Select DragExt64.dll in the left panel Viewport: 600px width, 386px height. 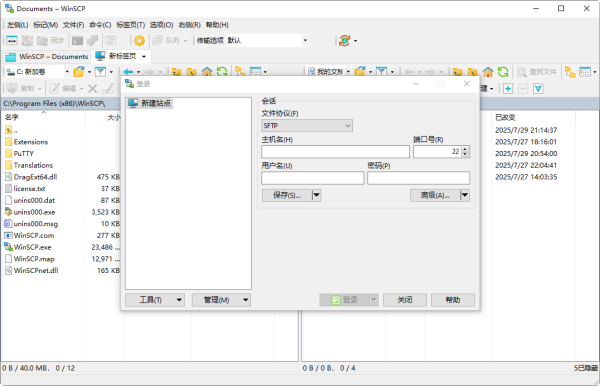pos(35,177)
